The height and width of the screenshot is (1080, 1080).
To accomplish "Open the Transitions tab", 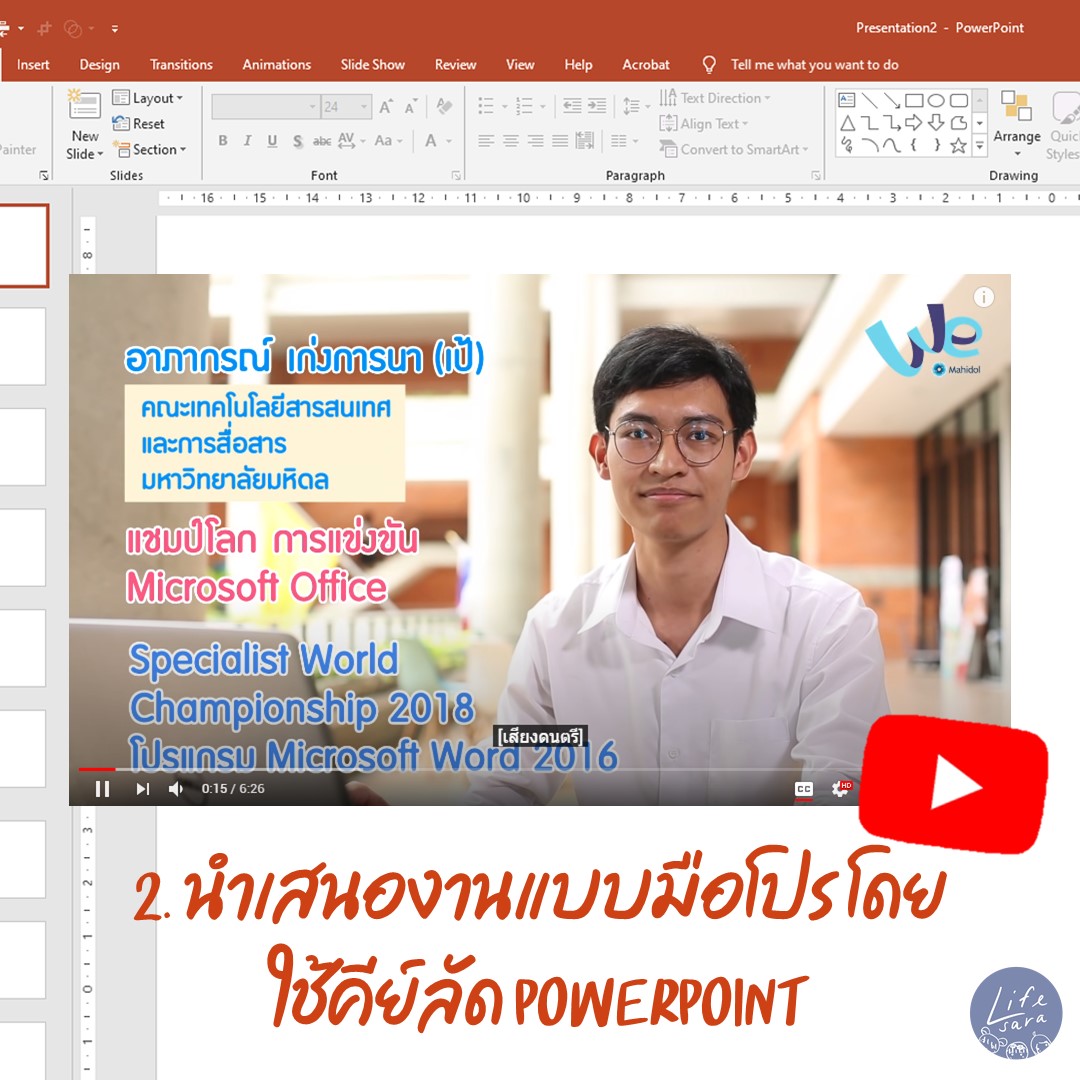I will [181, 65].
